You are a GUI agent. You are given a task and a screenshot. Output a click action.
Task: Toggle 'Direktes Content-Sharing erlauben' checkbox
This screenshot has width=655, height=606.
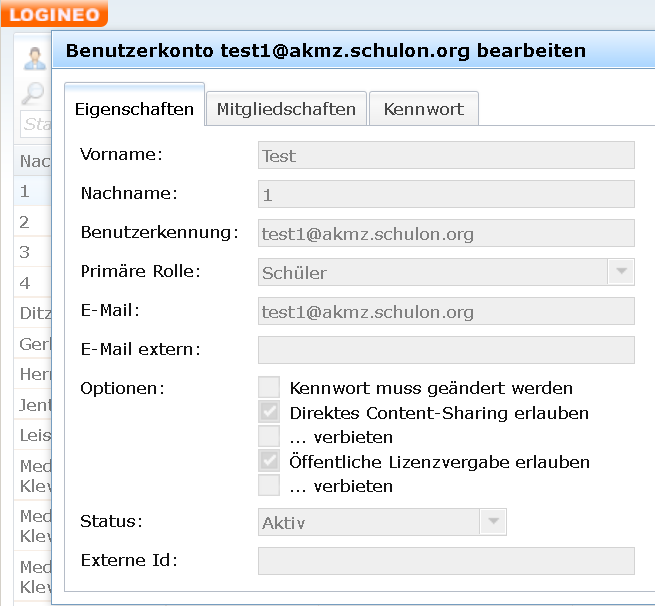pyautogui.click(x=269, y=412)
